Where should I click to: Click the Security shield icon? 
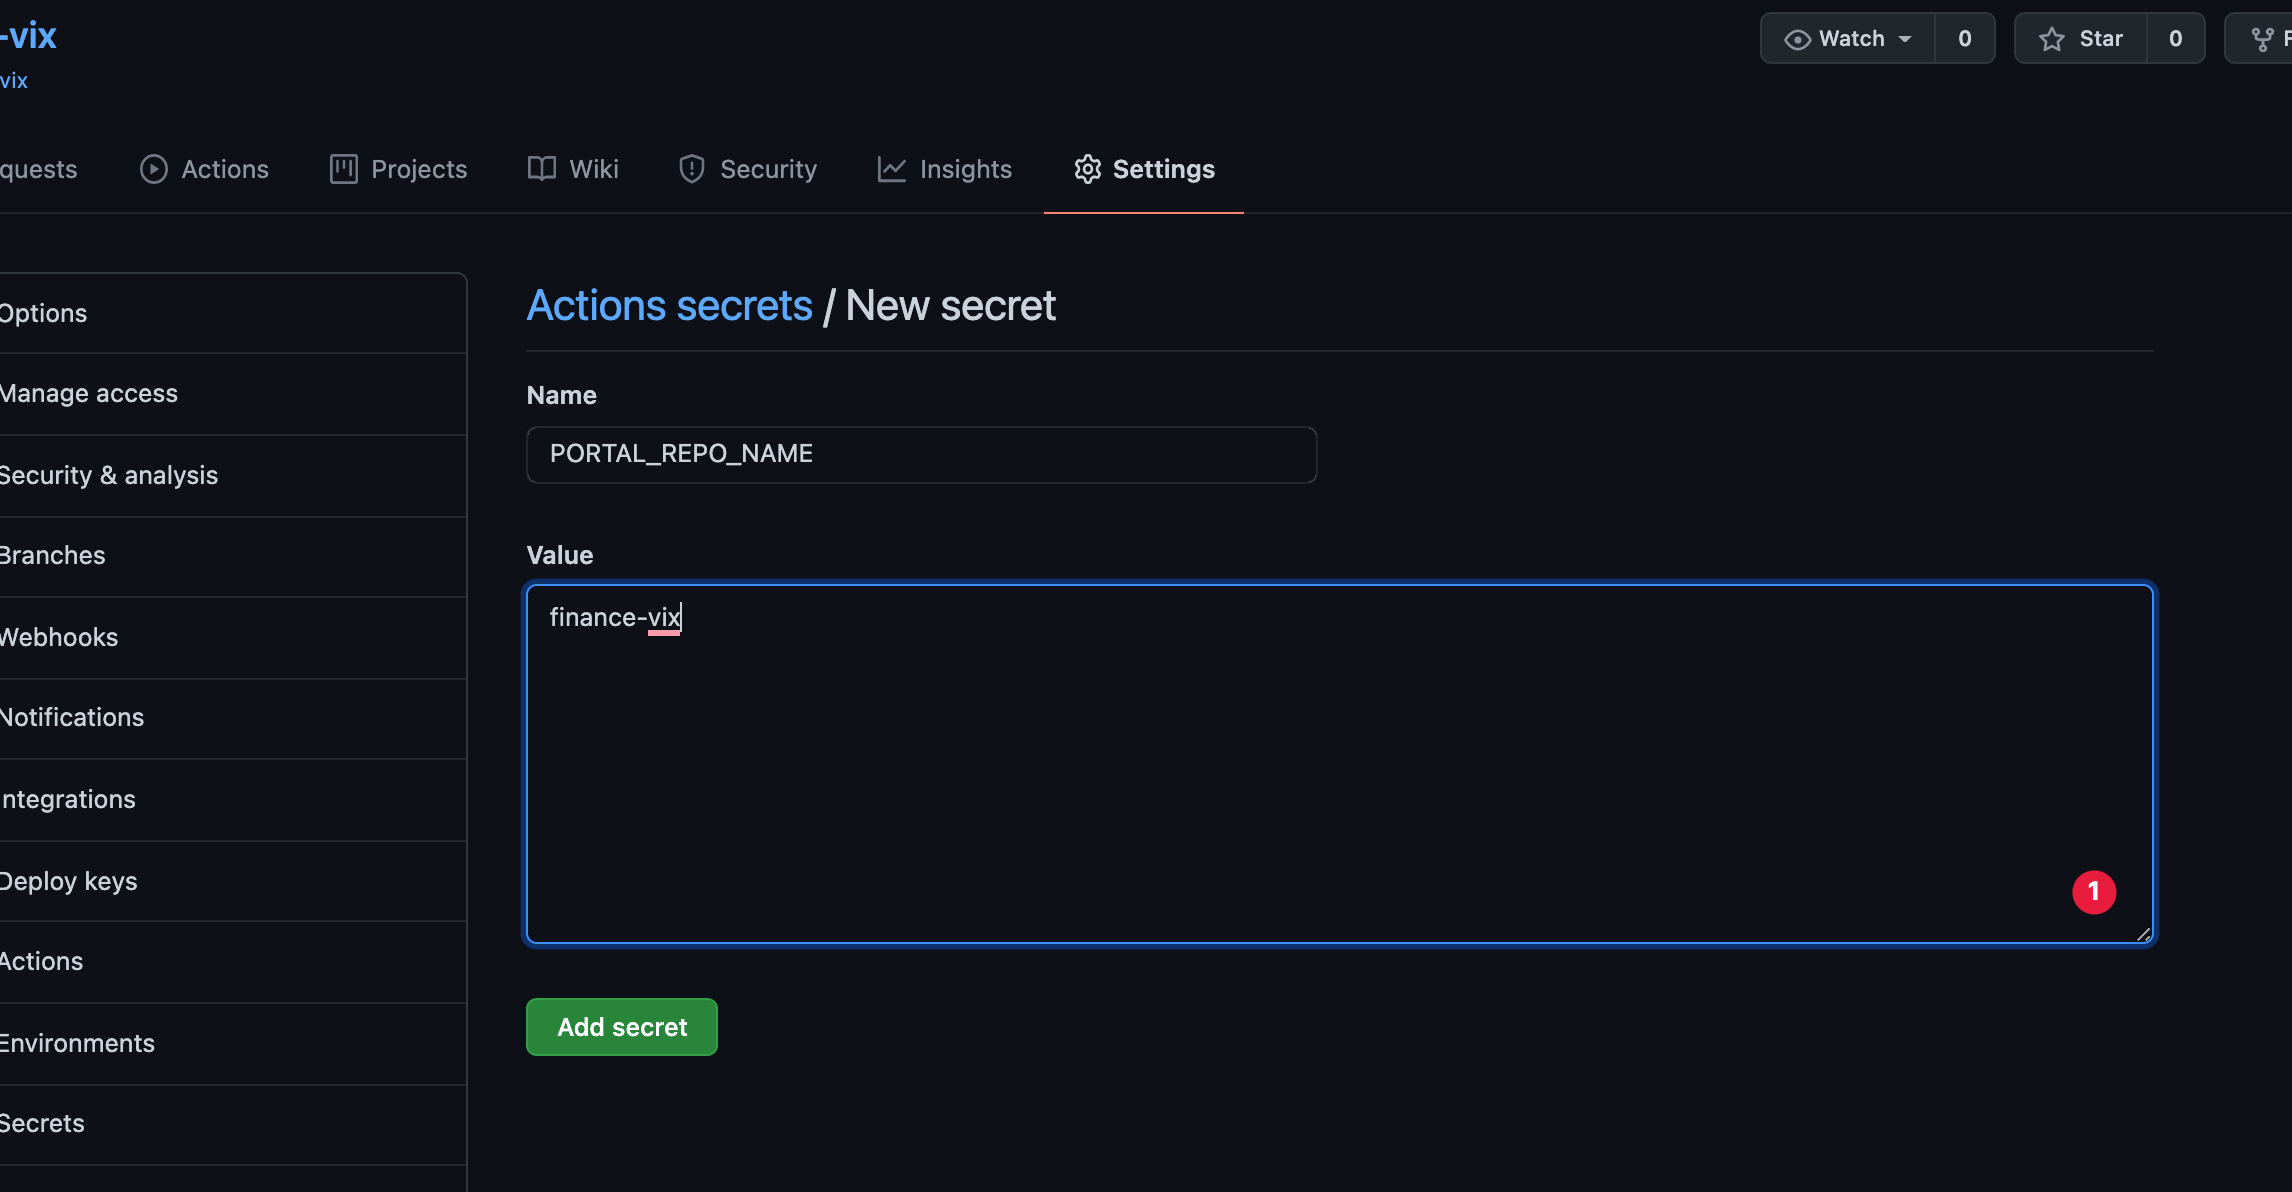(x=691, y=169)
